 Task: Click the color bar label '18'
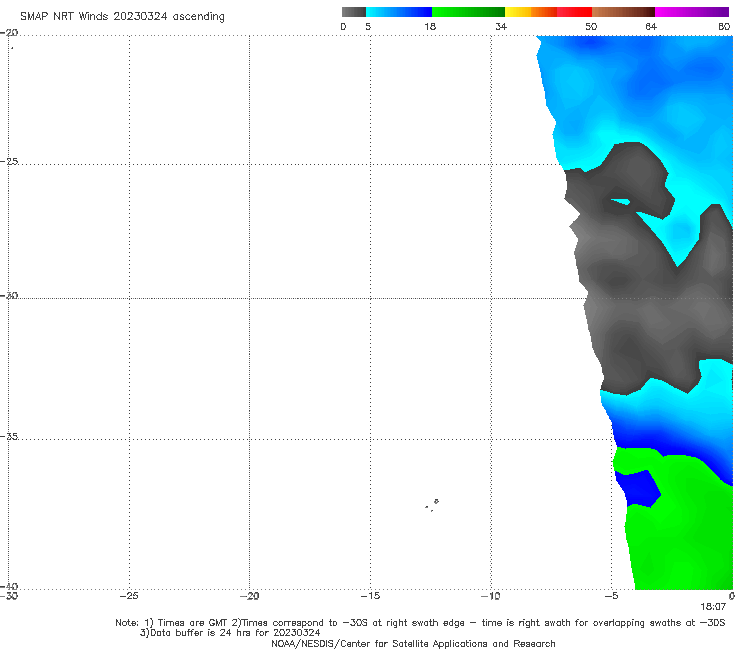[430, 26]
